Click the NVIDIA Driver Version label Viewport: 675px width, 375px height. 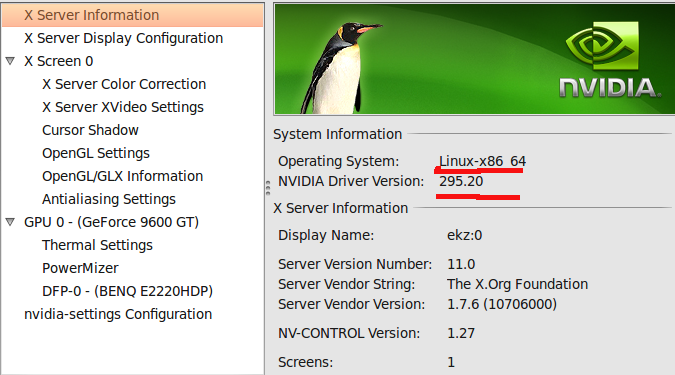[351, 181]
